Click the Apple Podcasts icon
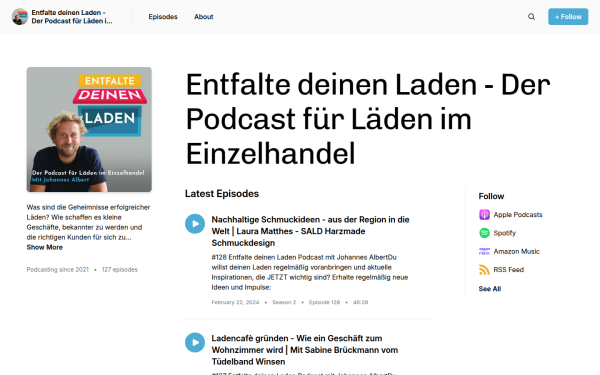600x375 pixels. [x=484, y=215]
